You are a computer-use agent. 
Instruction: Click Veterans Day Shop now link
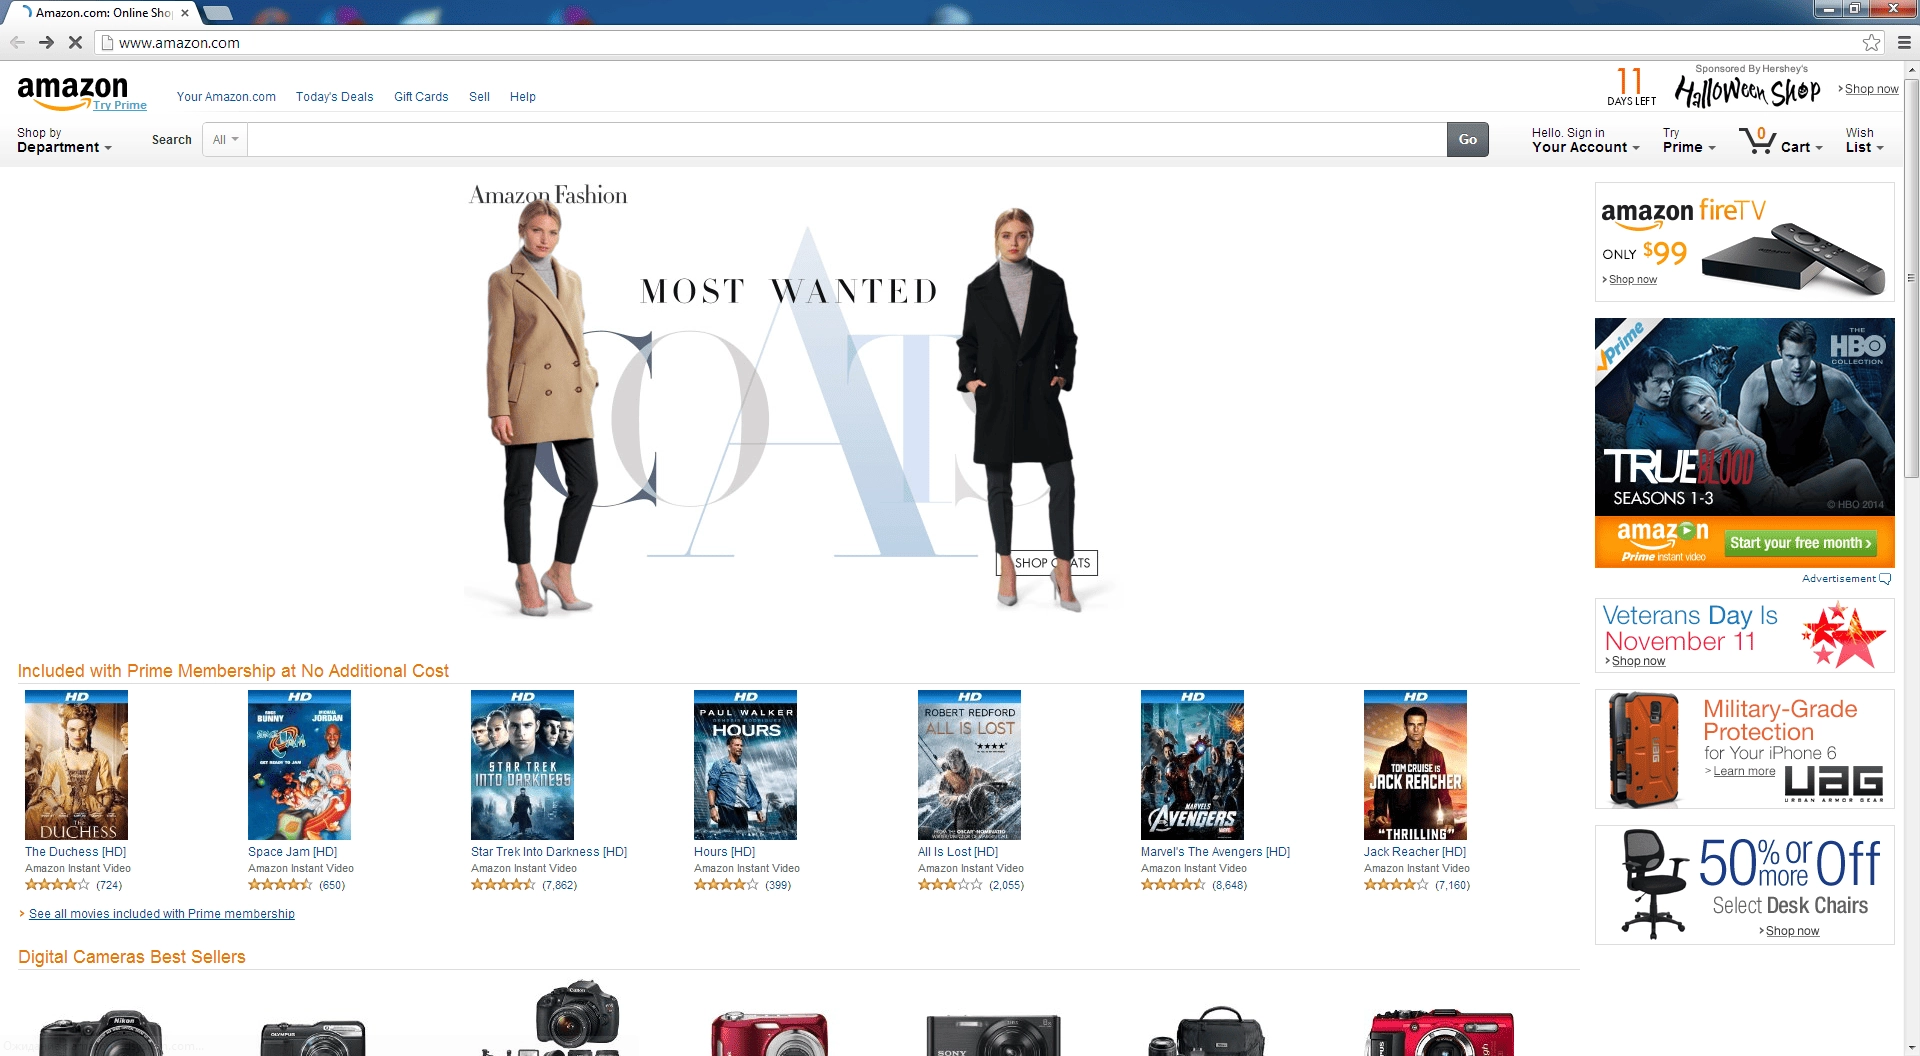tap(1638, 661)
